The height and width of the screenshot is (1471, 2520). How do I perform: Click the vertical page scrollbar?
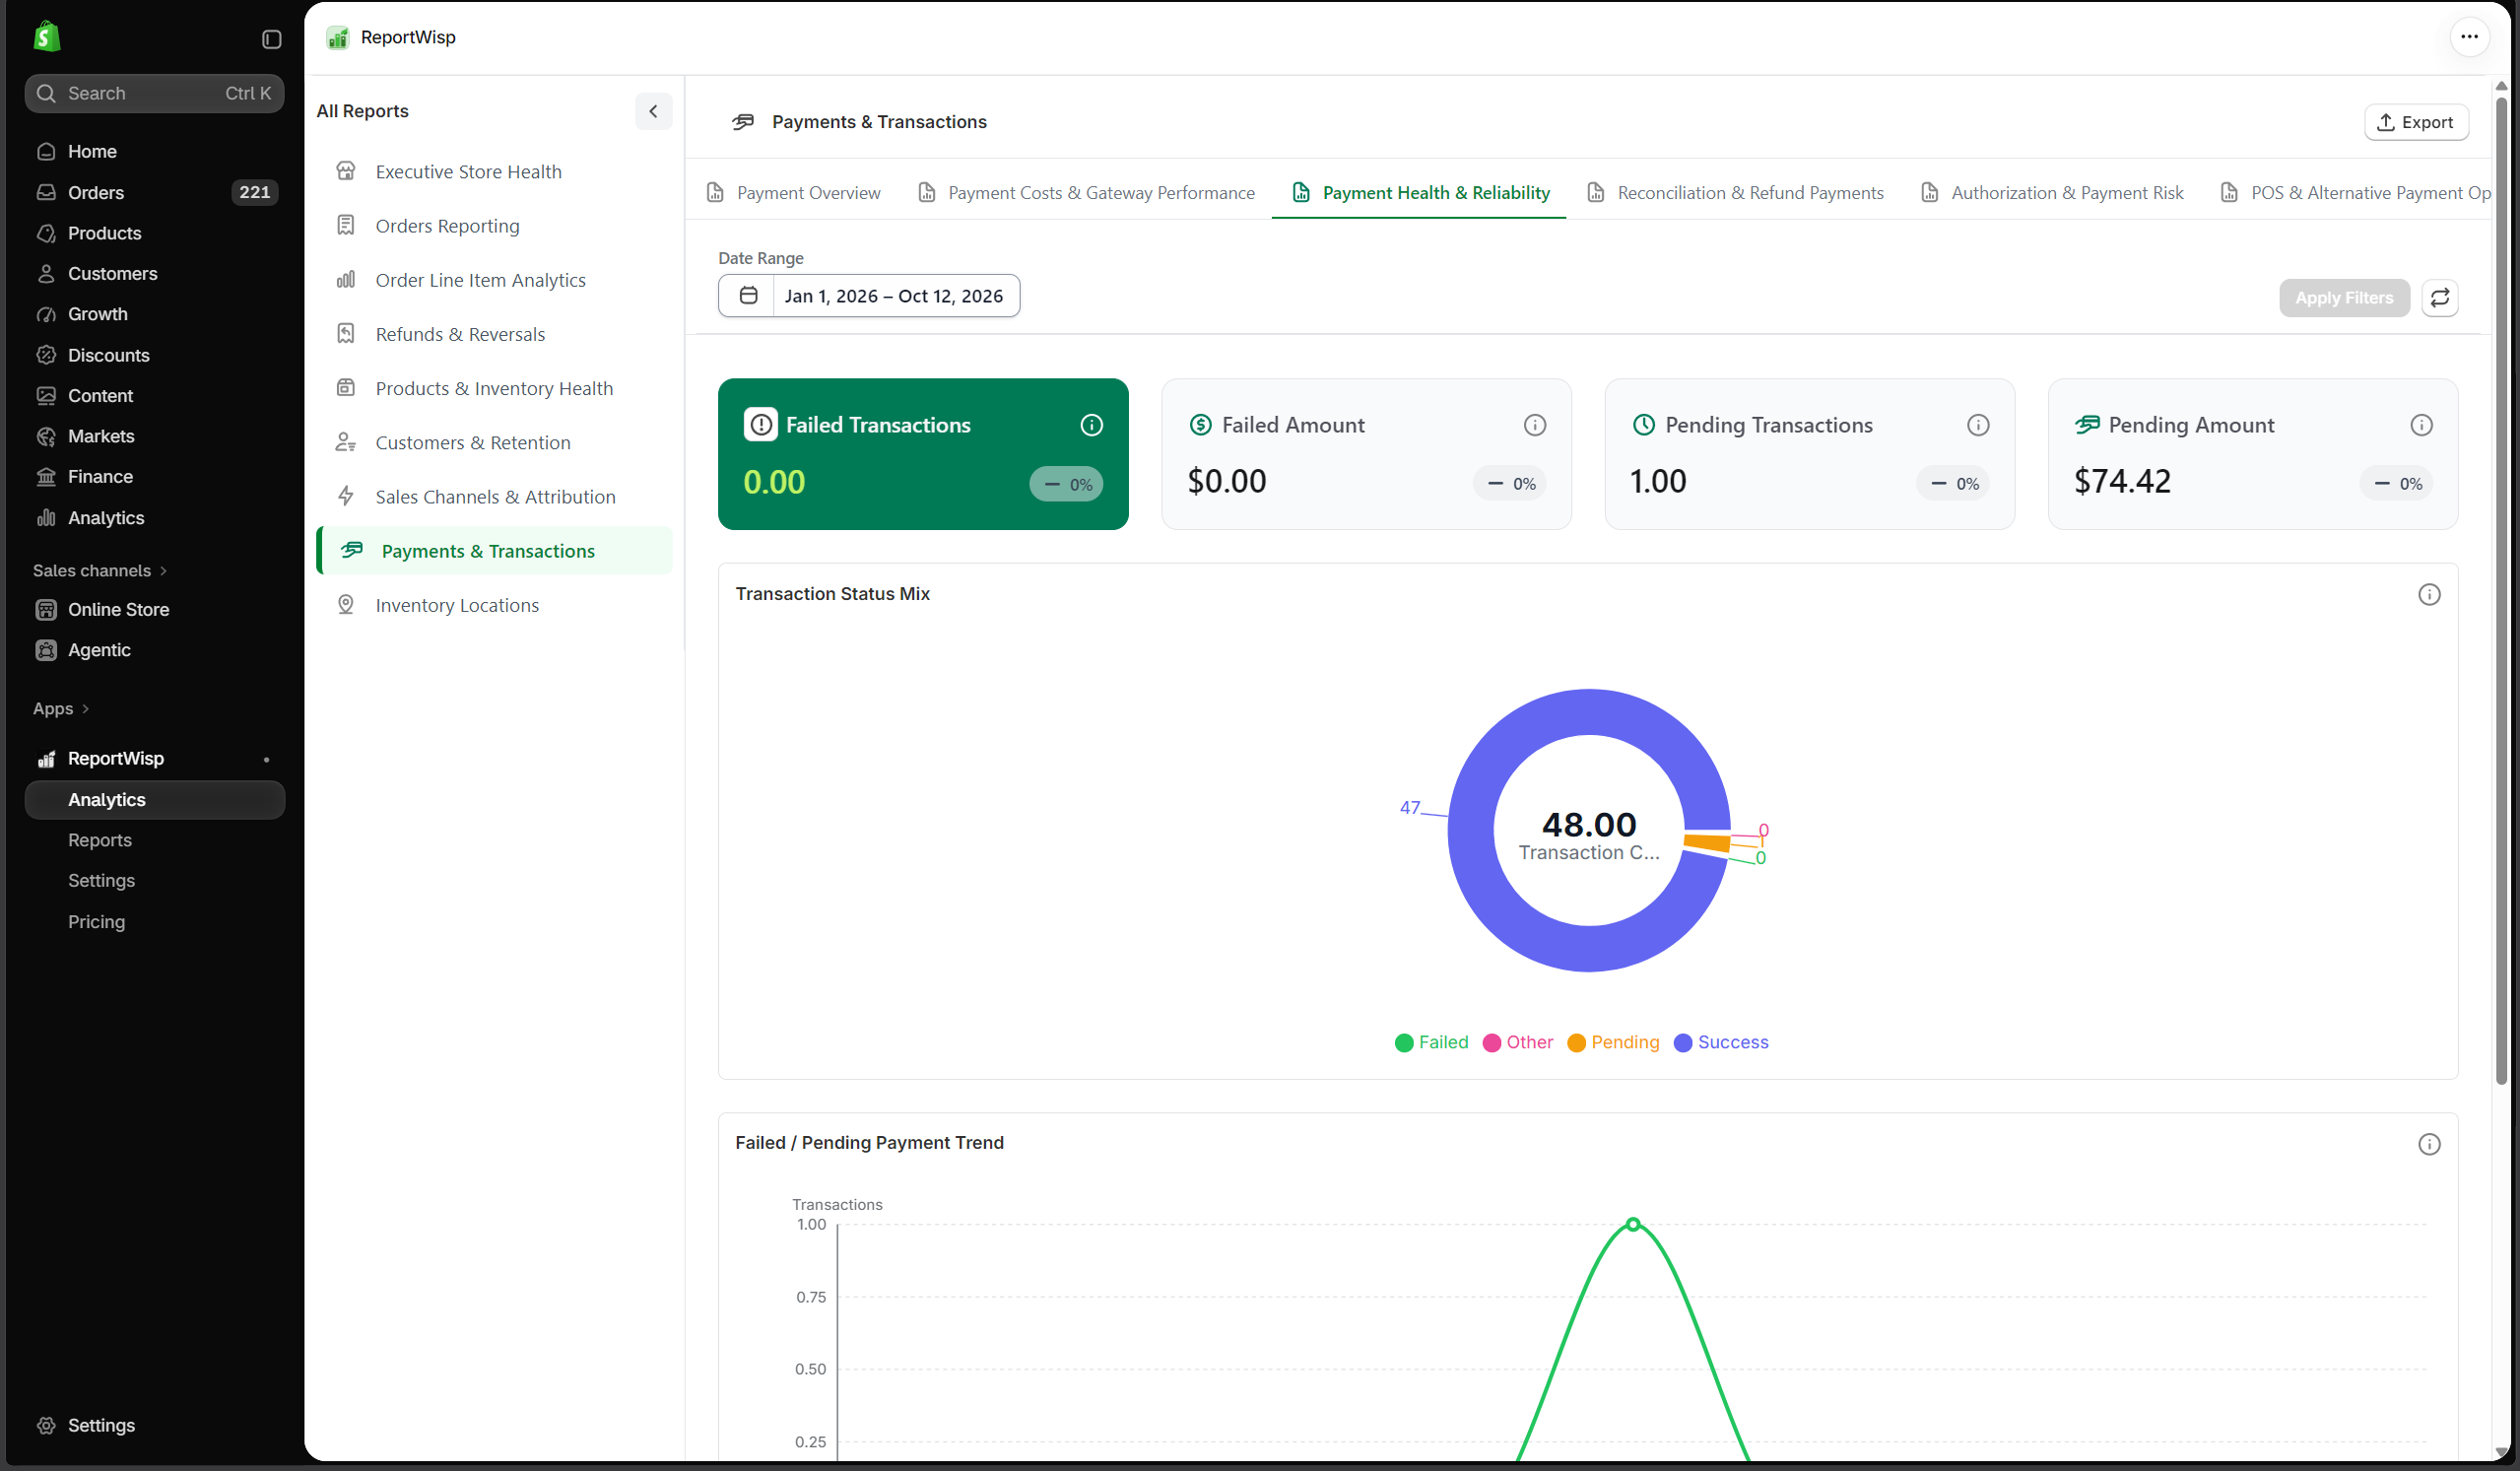click(x=2500, y=590)
